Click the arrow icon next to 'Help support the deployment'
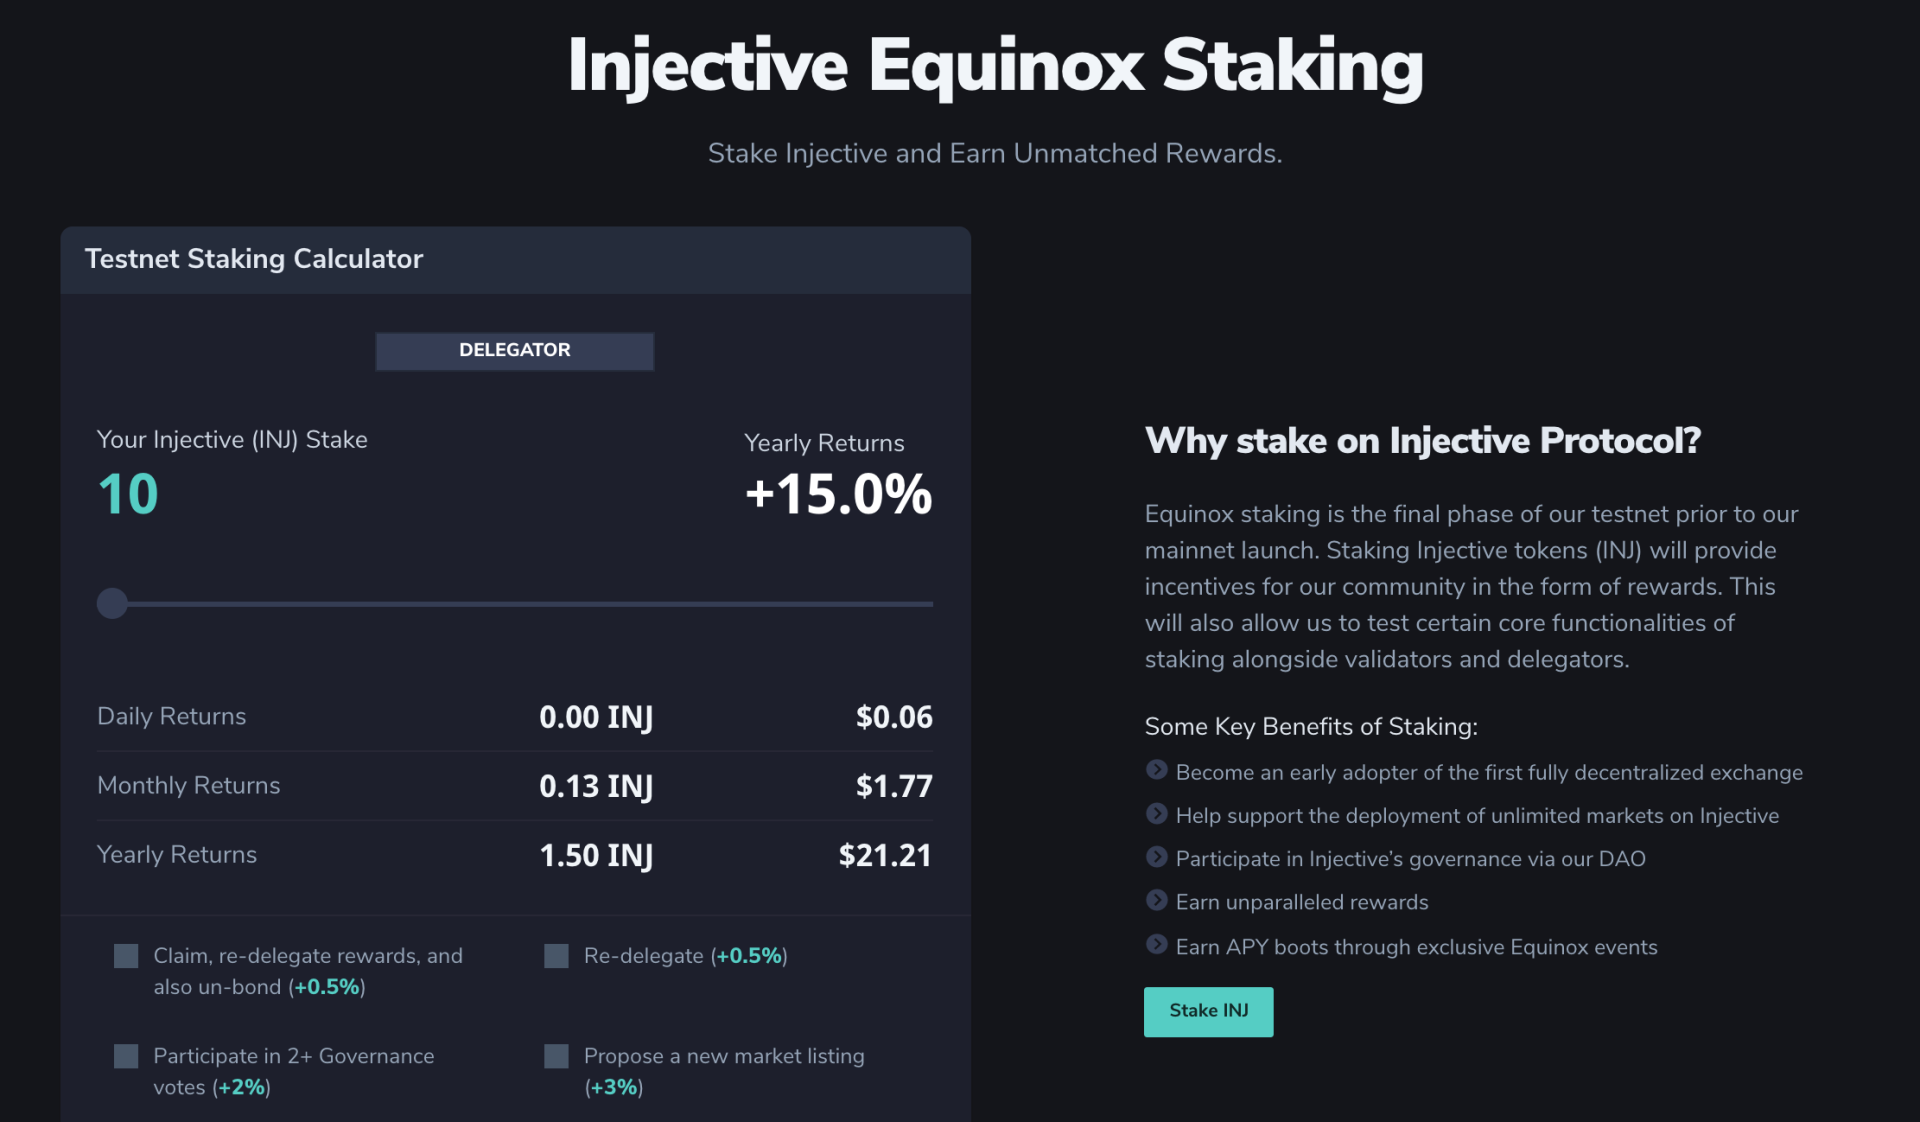The width and height of the screenshot is (1920, 1122). coord(1156,813)
